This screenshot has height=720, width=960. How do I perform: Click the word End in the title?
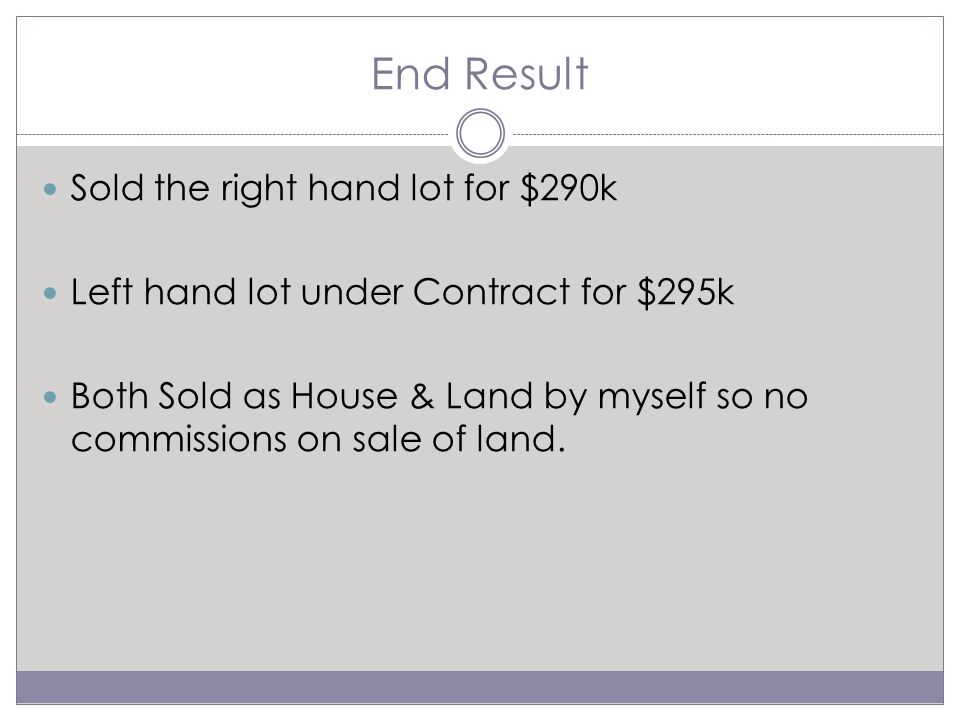[x=411, y=74]
